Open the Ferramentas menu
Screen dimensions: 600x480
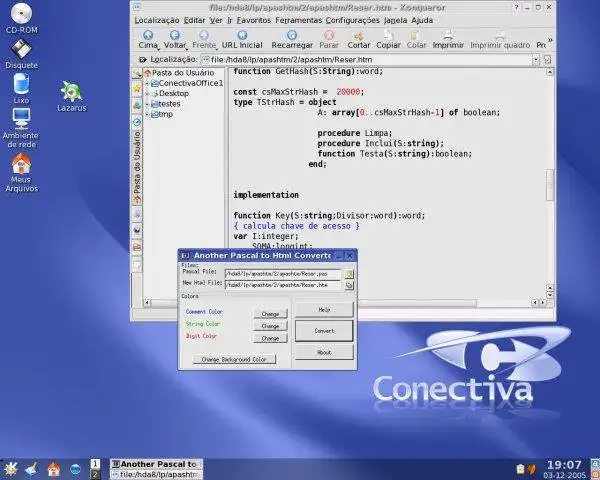[x=298, y=20]
